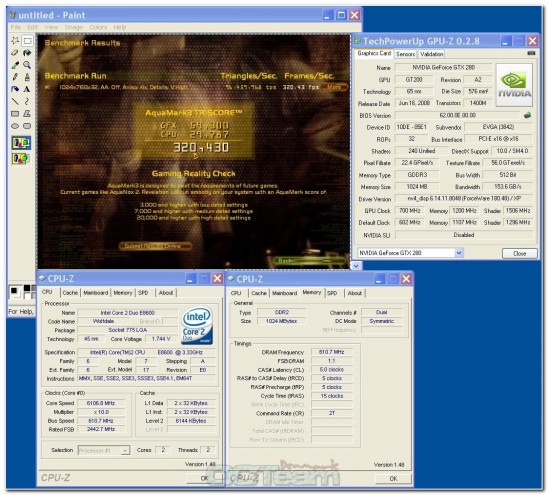Choose the Pencil tool in Paint
548x495 pixels.
[15, 77]
